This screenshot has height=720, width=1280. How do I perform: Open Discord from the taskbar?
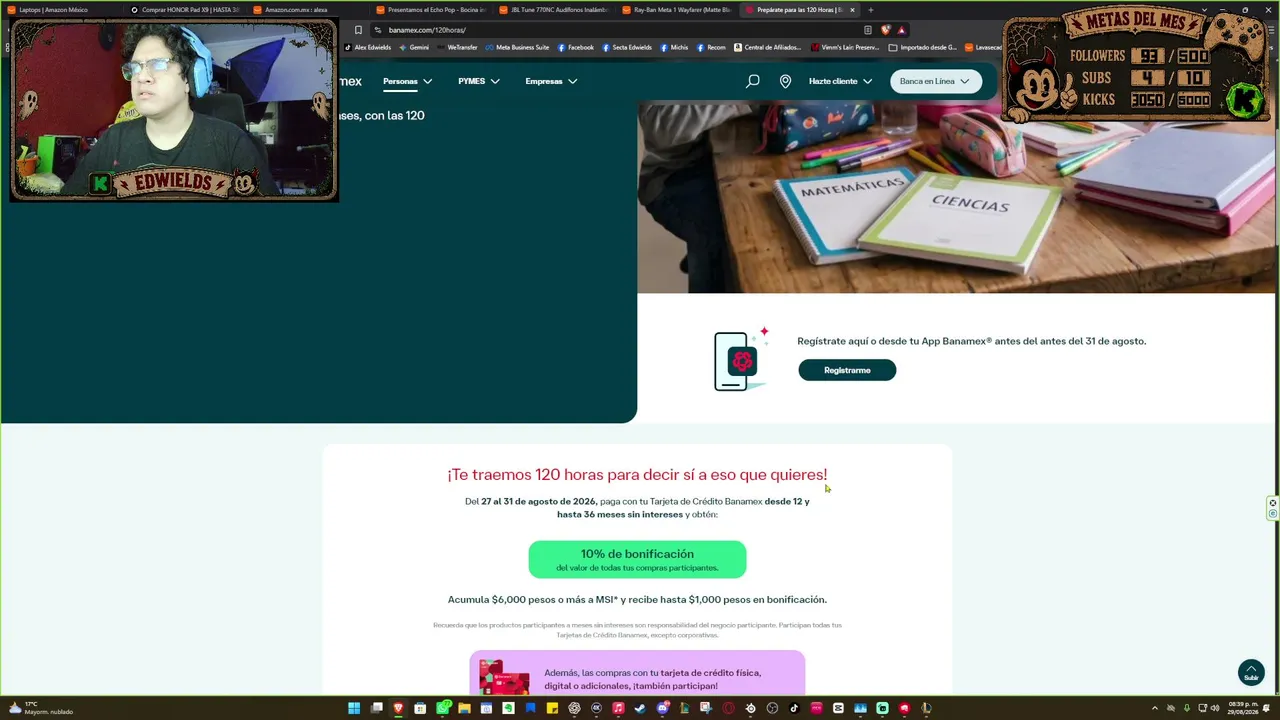pos(662,708)
